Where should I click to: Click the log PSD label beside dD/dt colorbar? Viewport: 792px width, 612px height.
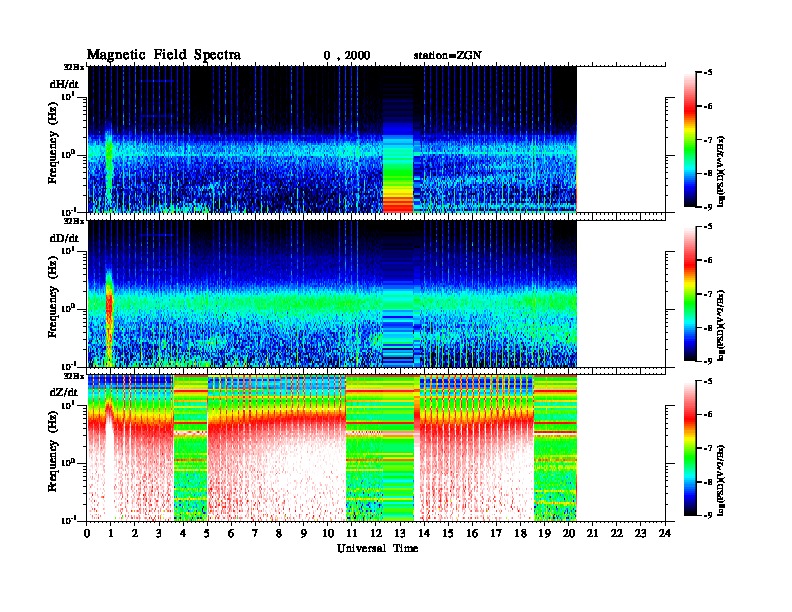pyautogui.click(x=722, y=325)
